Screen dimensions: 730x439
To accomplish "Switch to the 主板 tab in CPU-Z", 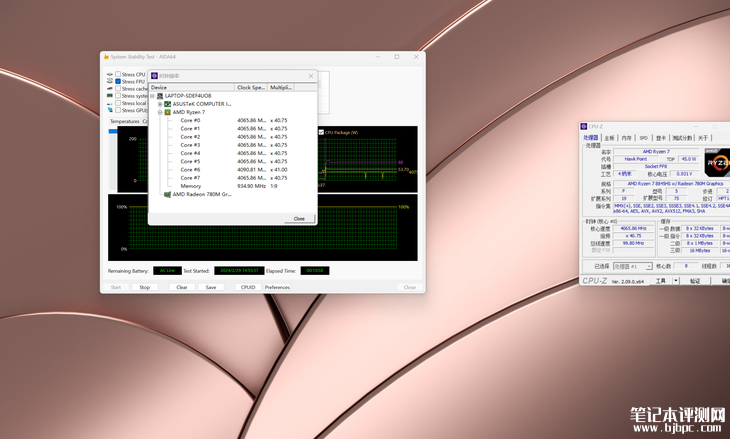I will [x=609, y=138].
